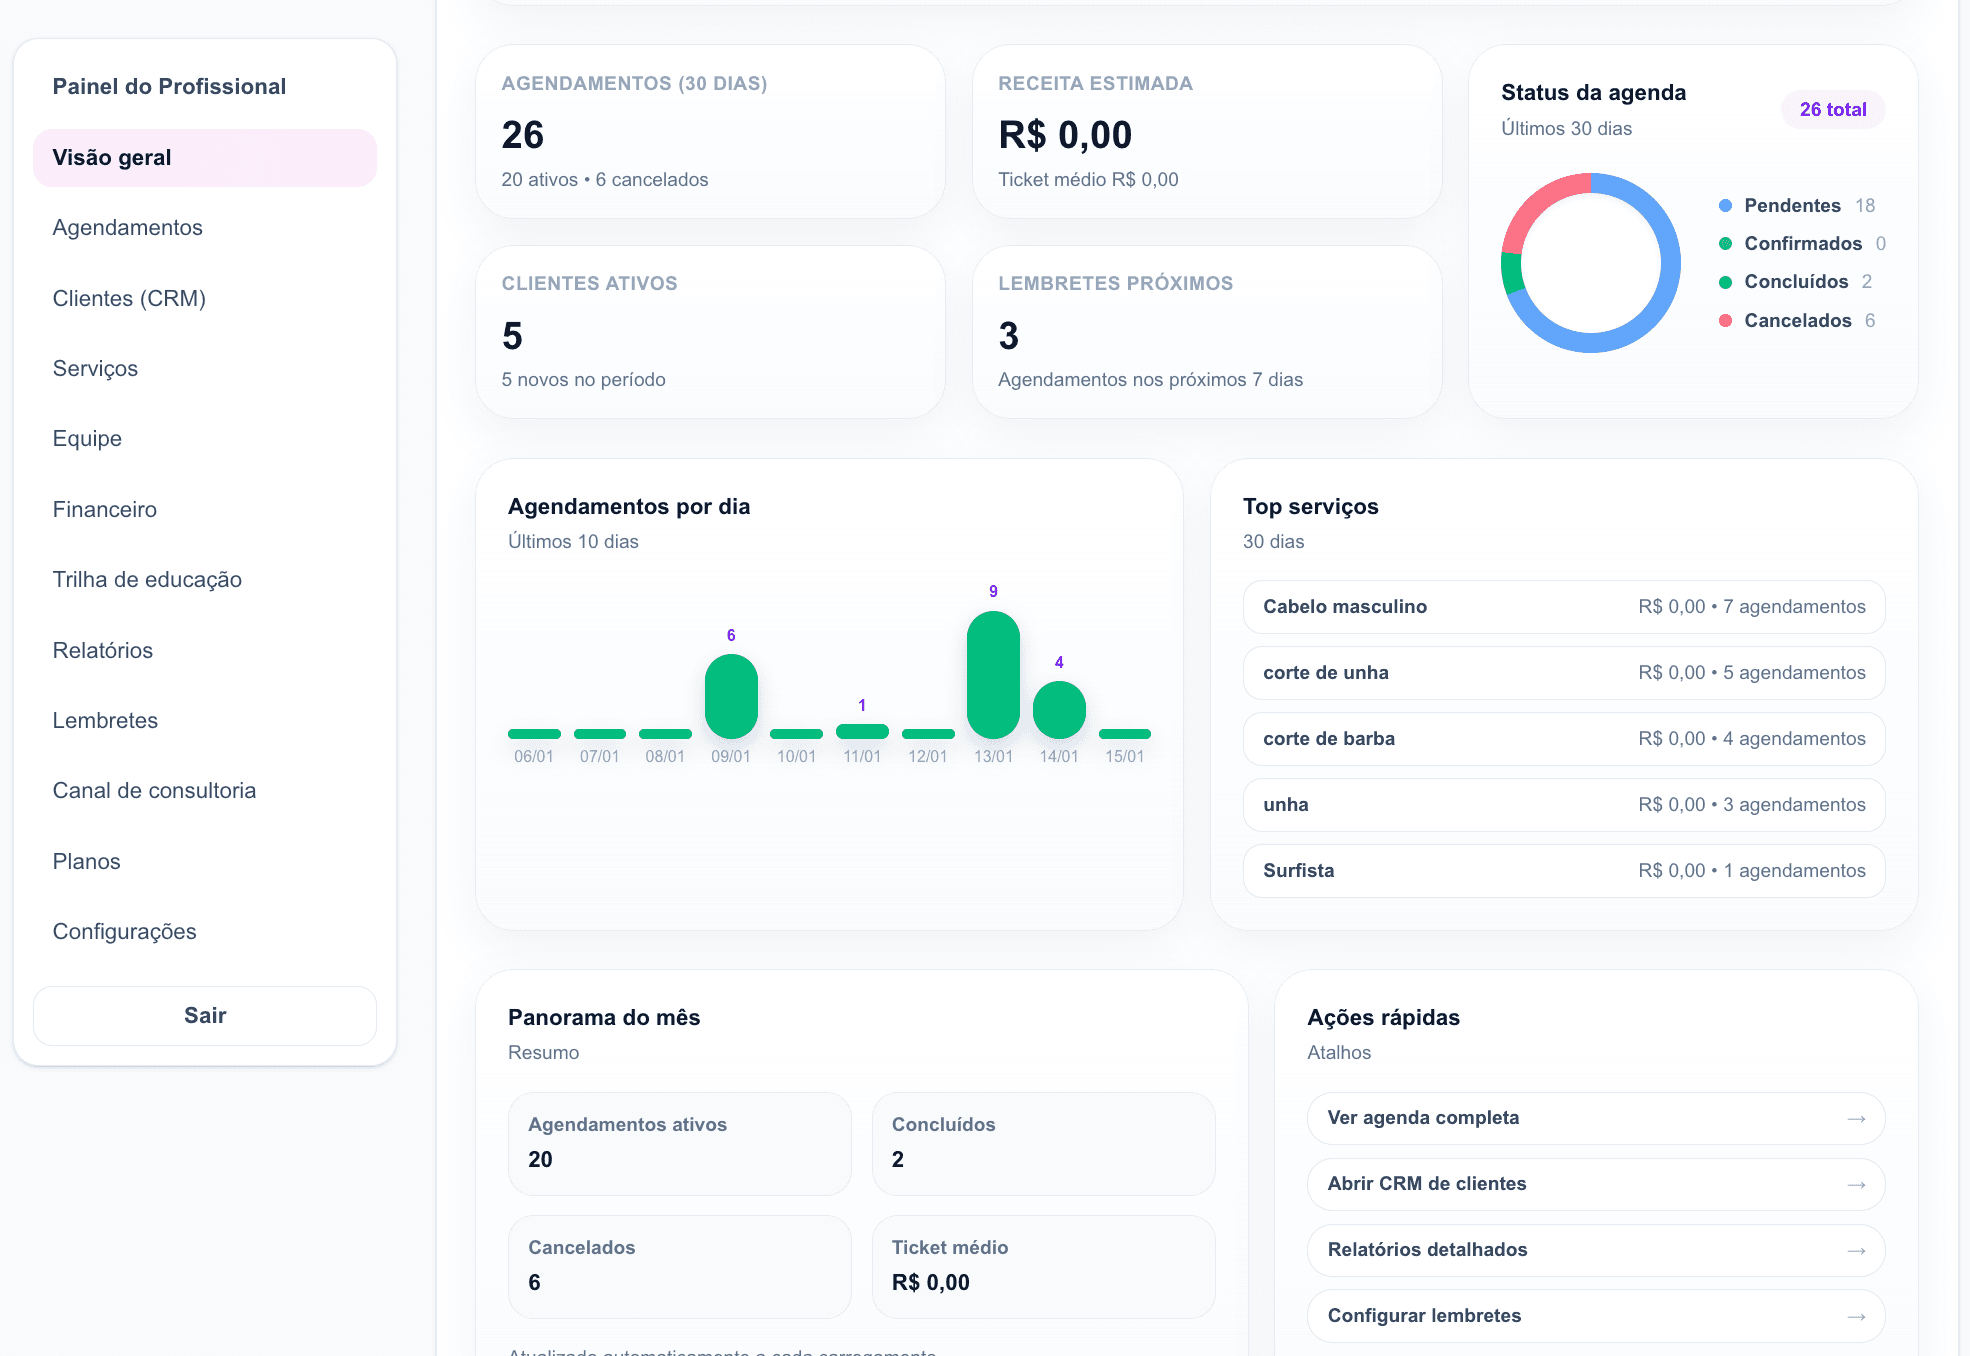Click the green Confirmados legend dot

click(x=1724, y=243)
